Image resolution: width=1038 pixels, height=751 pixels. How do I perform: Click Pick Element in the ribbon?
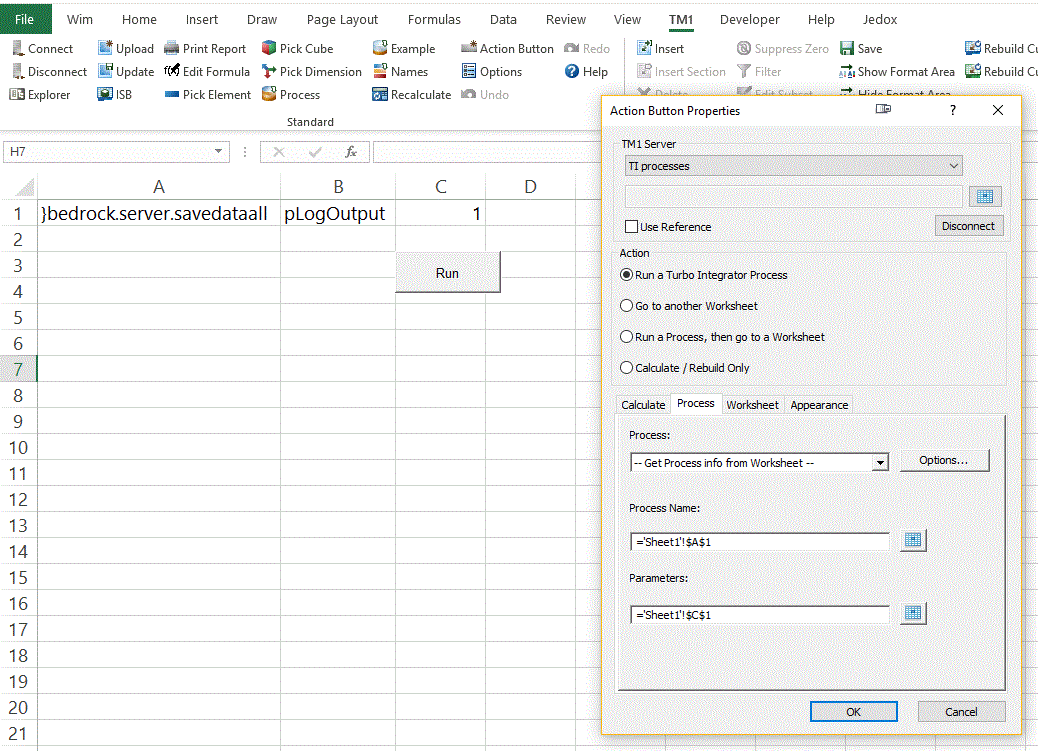tap(208, 95)
